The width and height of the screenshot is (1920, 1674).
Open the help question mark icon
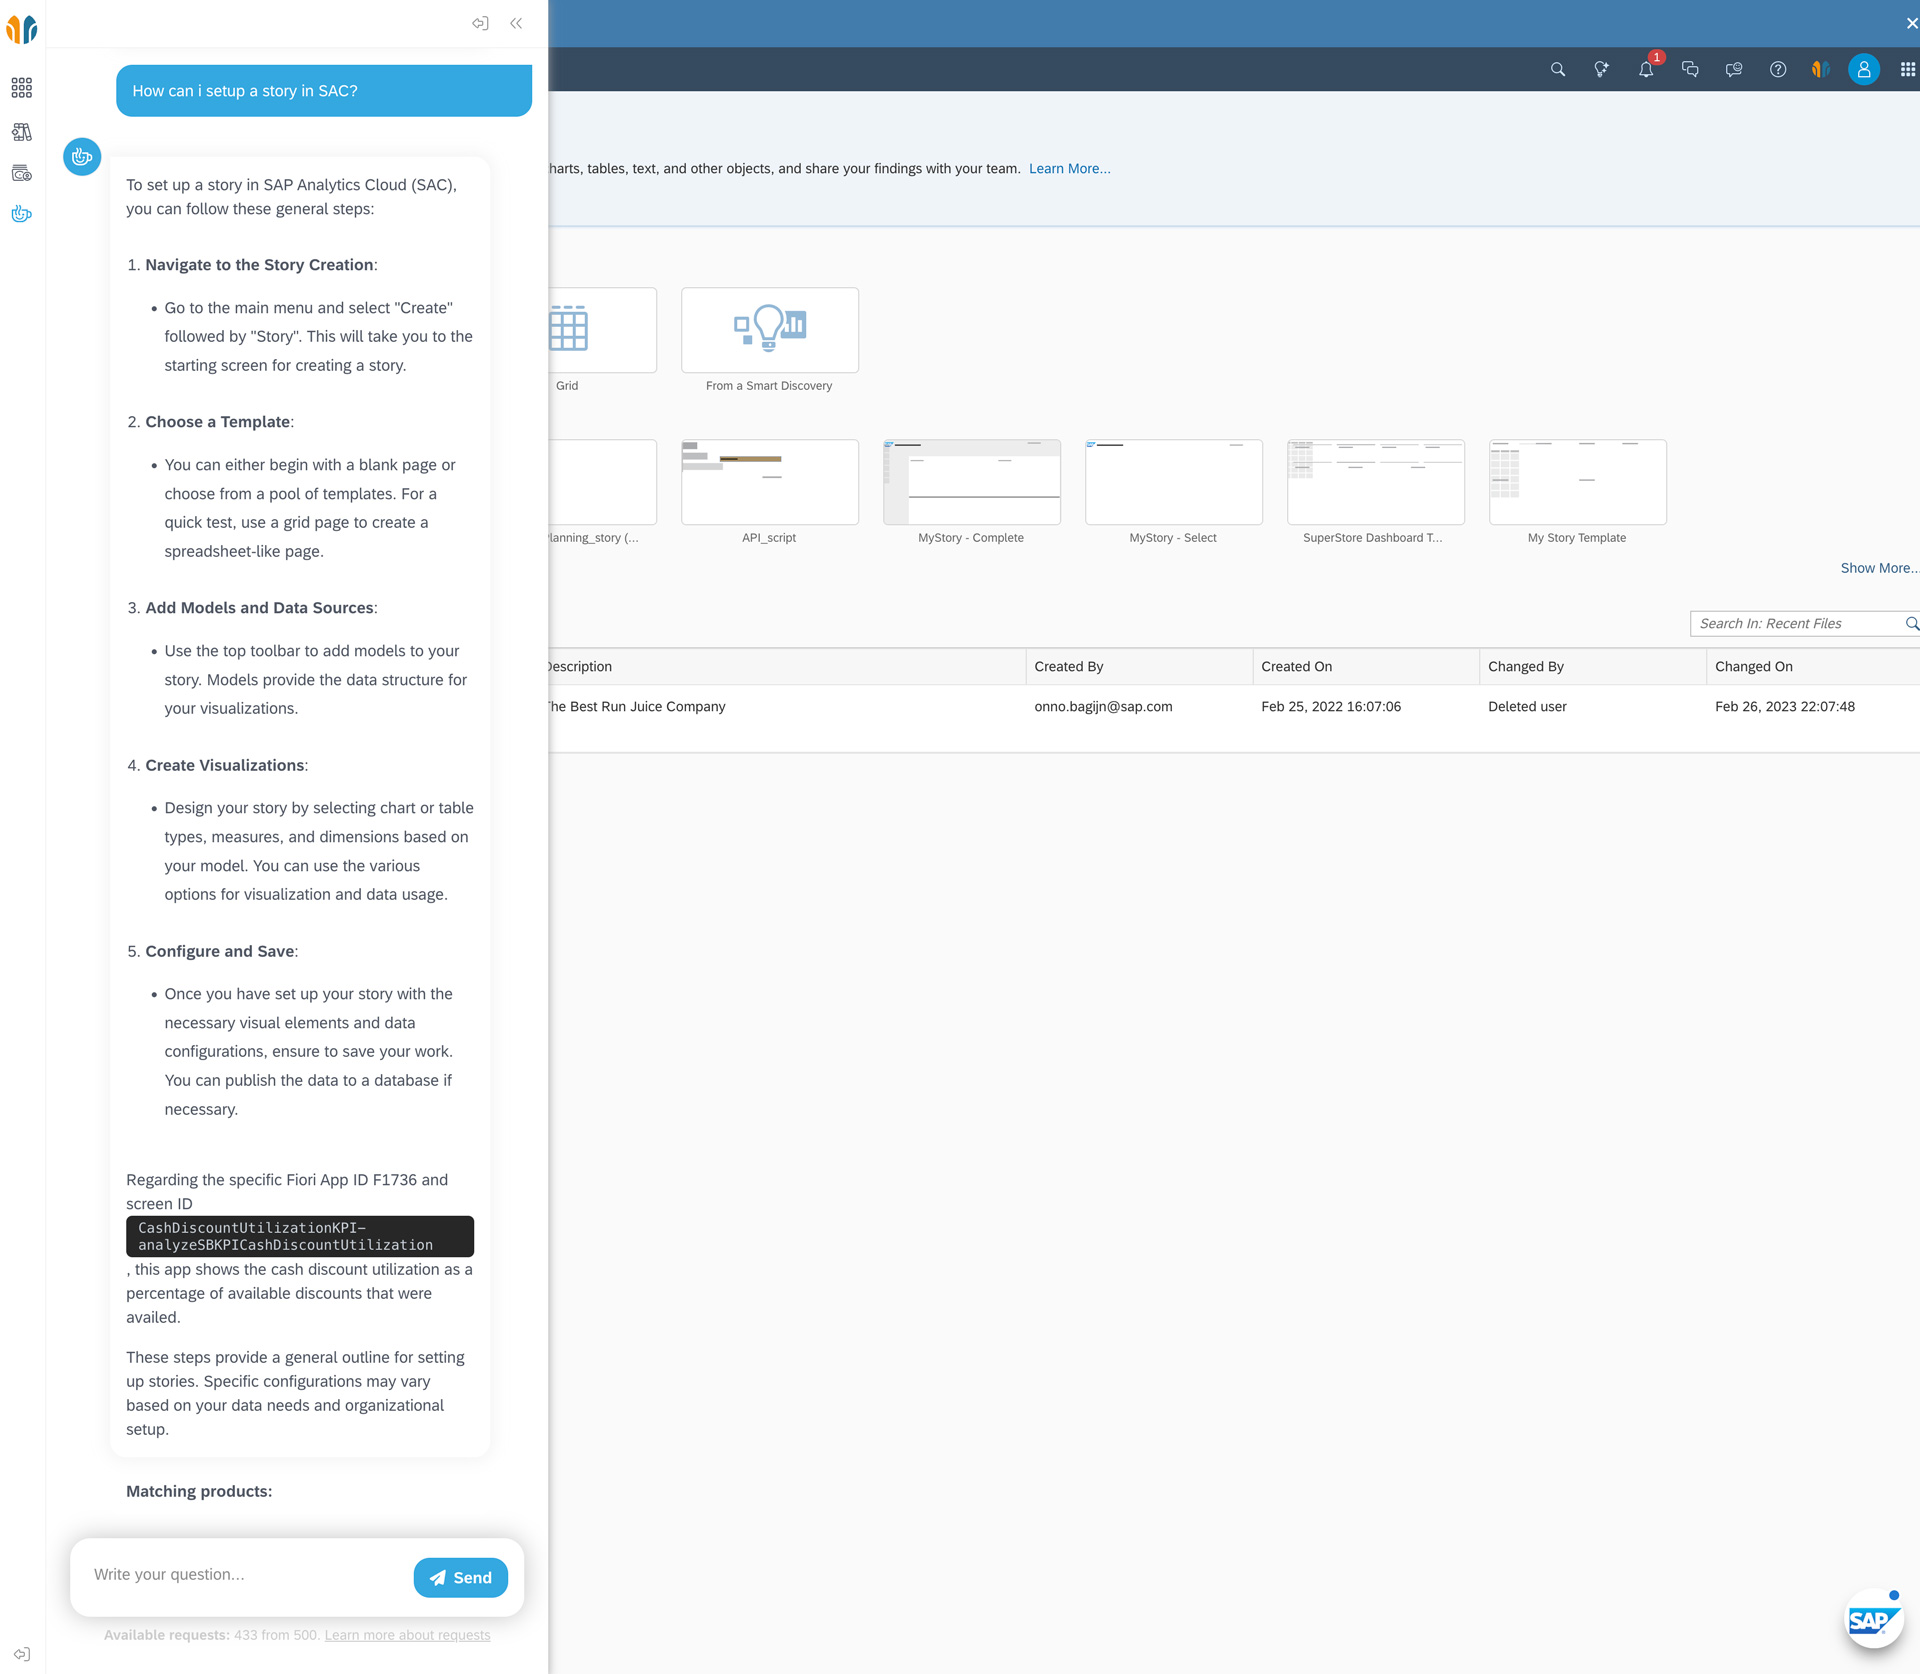coord(1777,70)
